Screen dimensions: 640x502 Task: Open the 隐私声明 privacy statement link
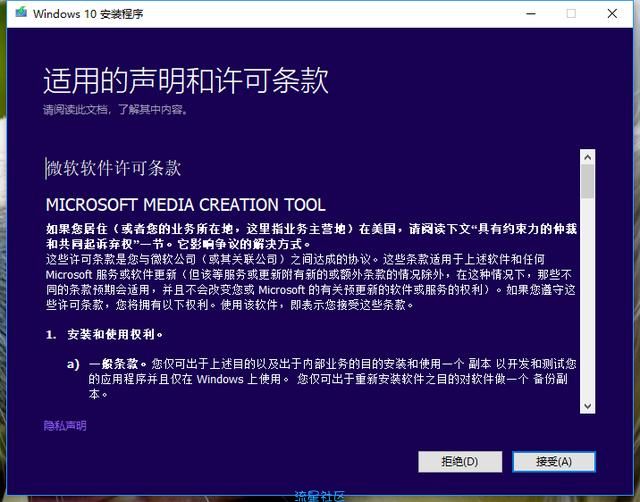(65, 426)
